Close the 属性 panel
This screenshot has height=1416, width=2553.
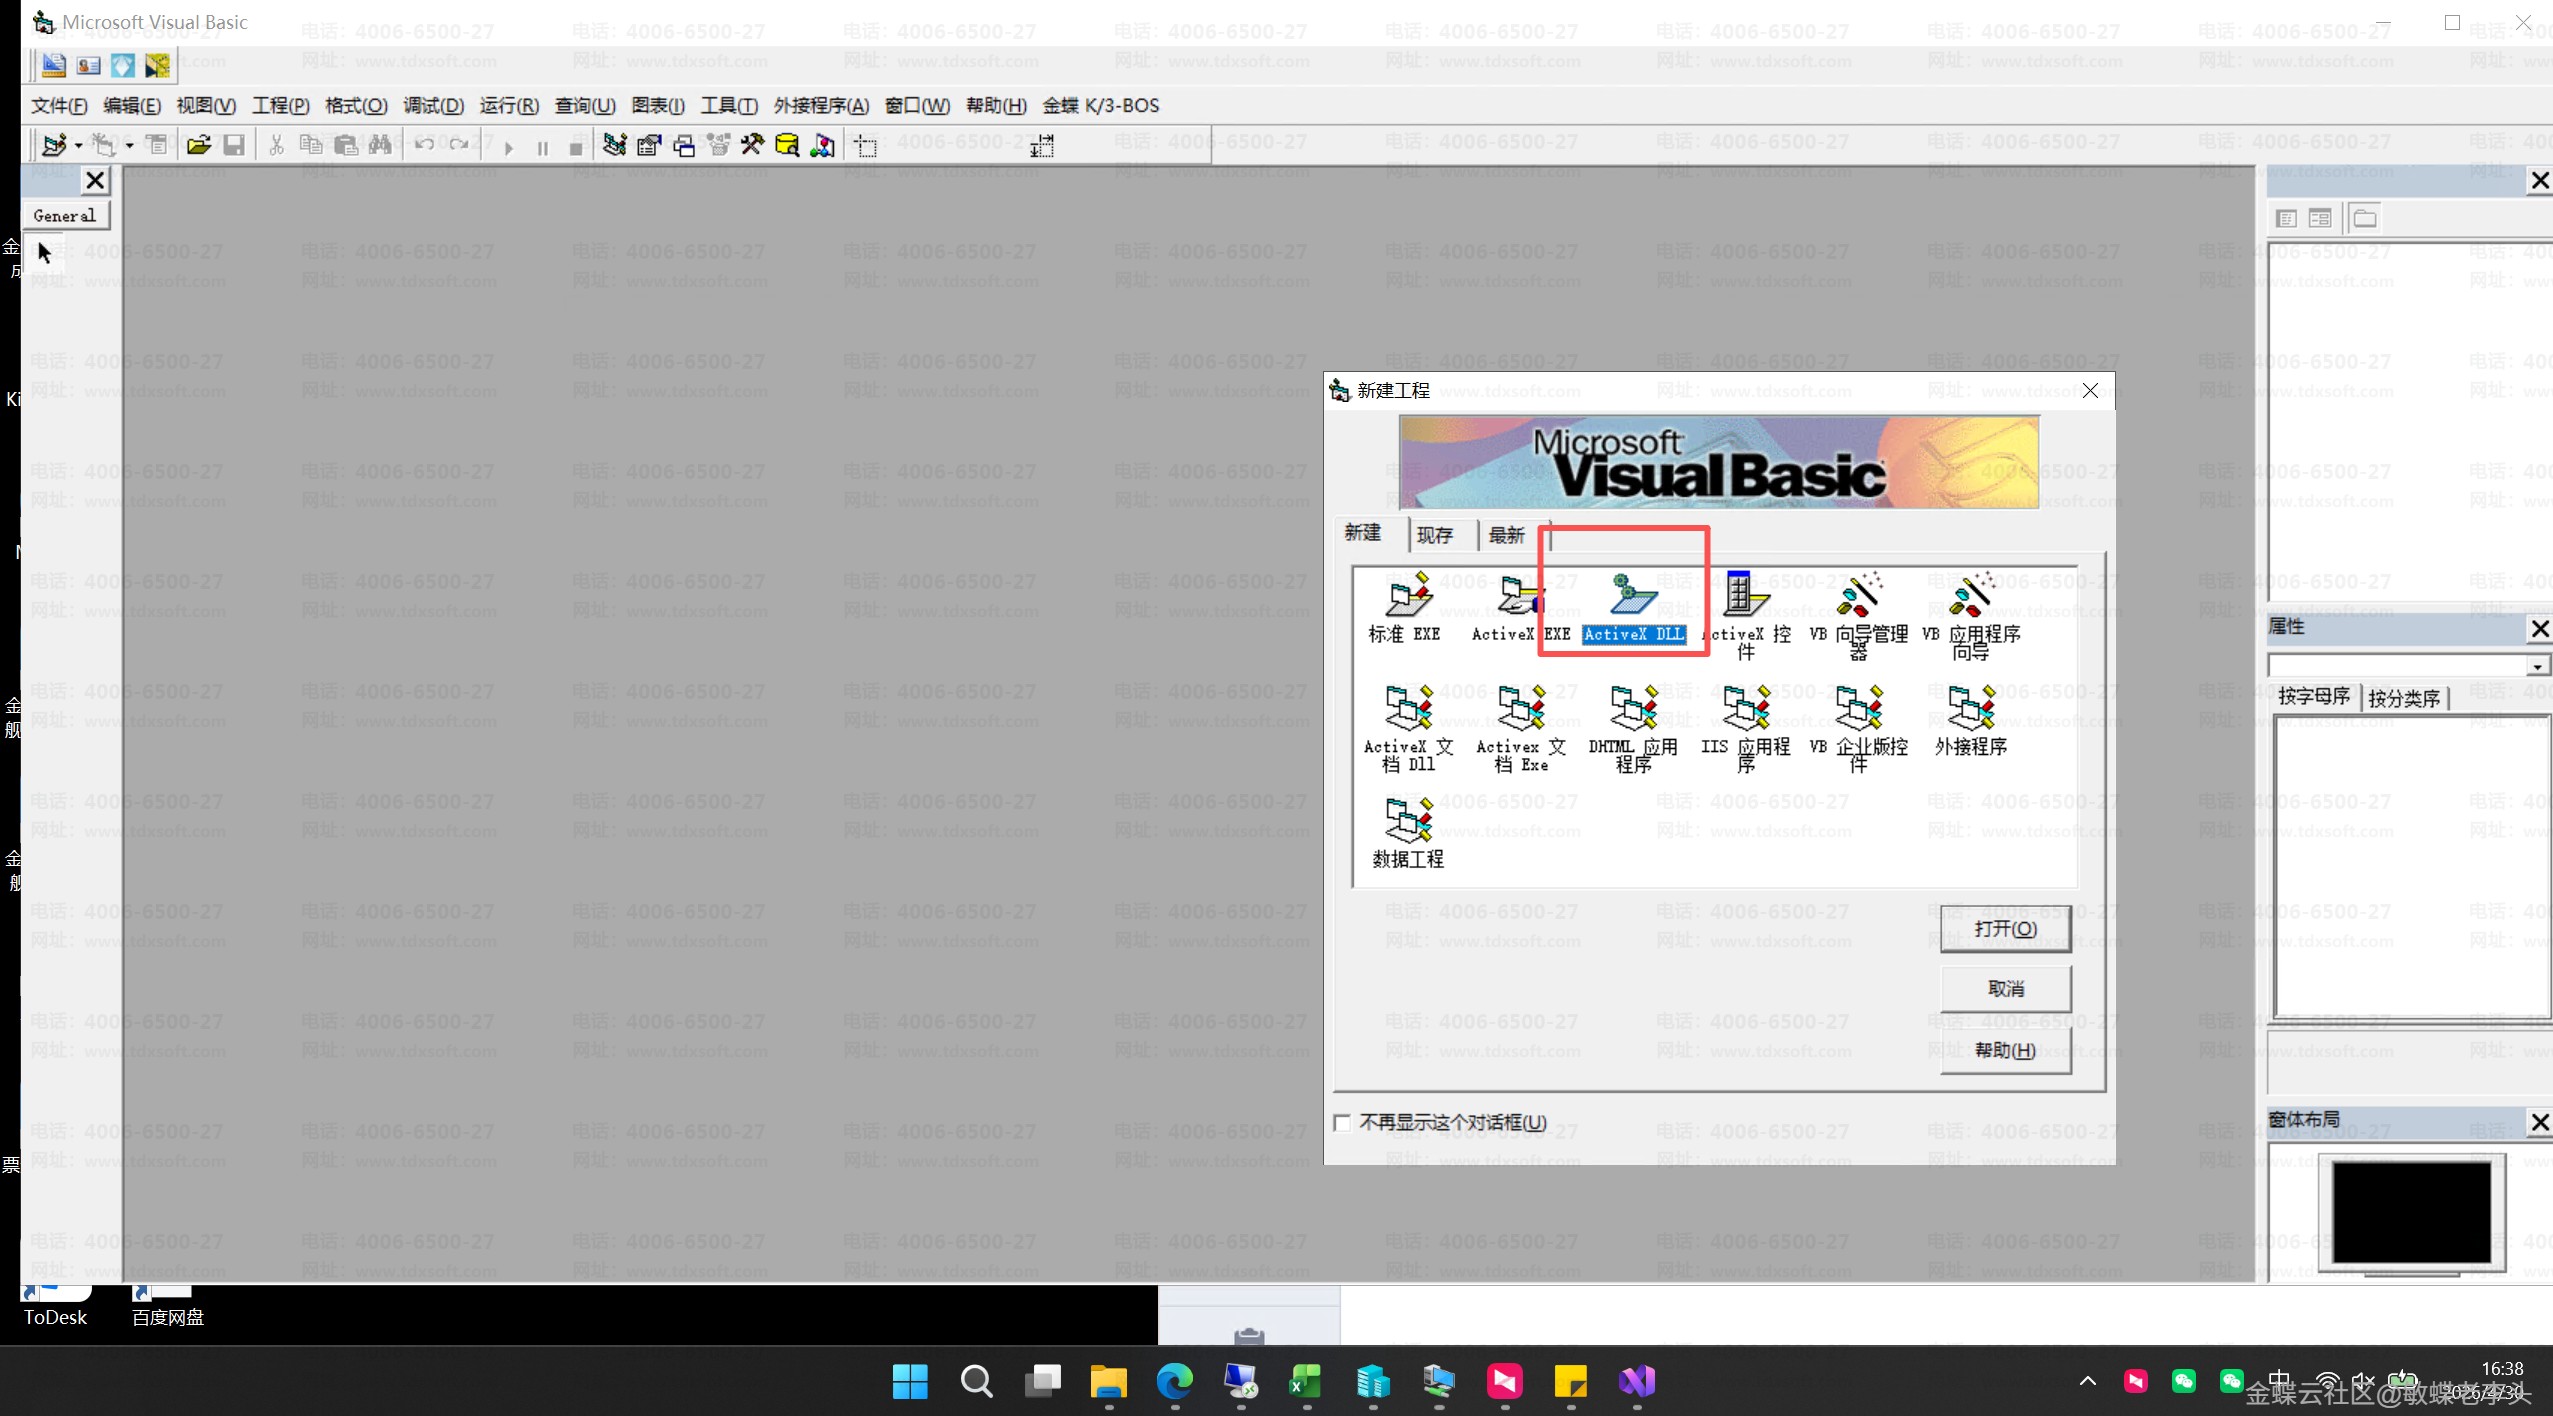pyautogui.click(x=2539, y=628)
